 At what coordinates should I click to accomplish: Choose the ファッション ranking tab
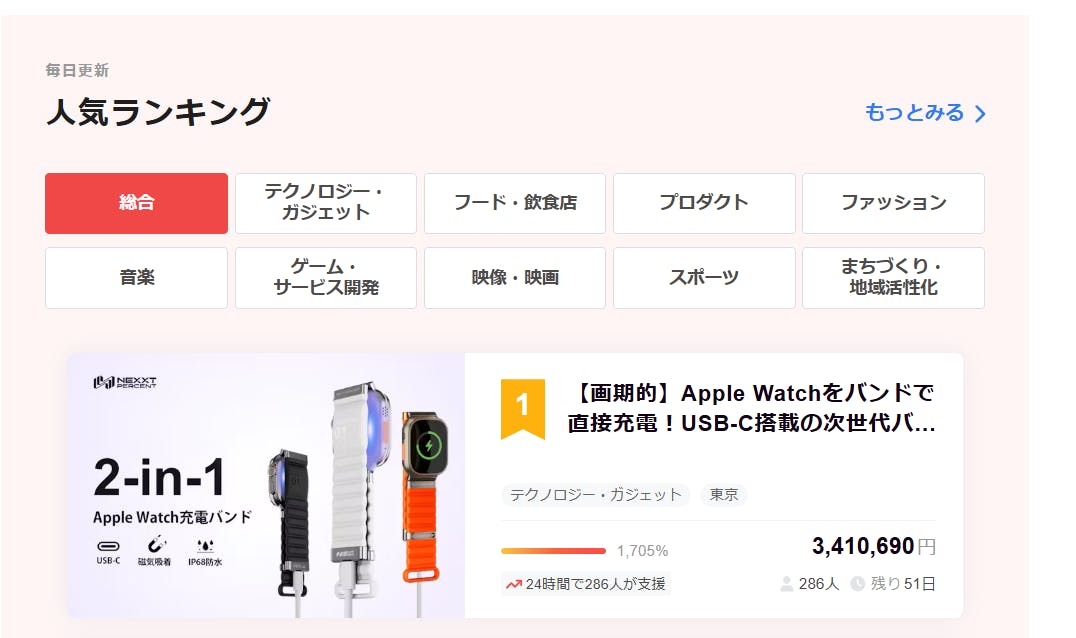click(x=893, y=203)
